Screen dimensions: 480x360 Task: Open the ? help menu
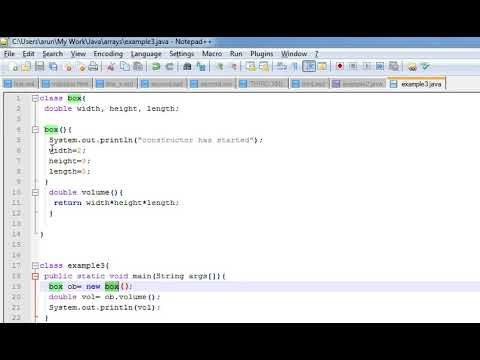point(316,54)
